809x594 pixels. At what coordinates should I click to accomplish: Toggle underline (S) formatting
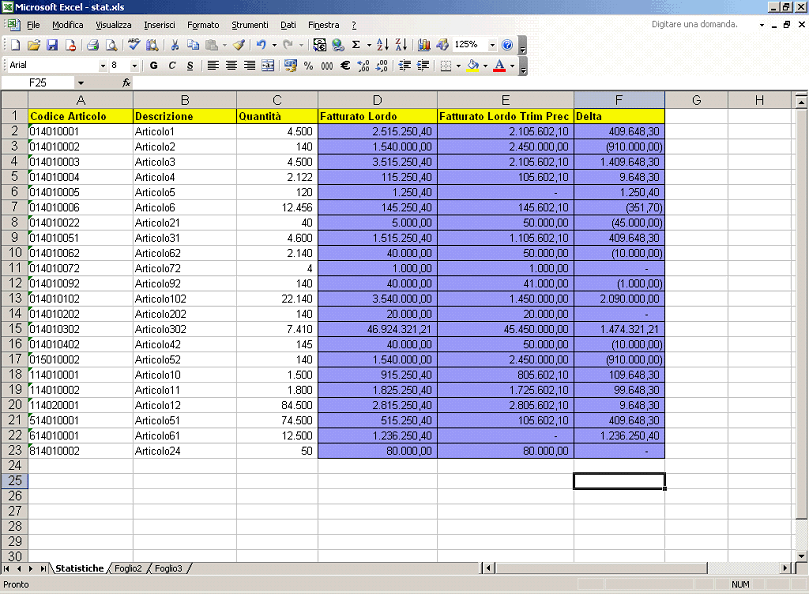tap(190, 66)
